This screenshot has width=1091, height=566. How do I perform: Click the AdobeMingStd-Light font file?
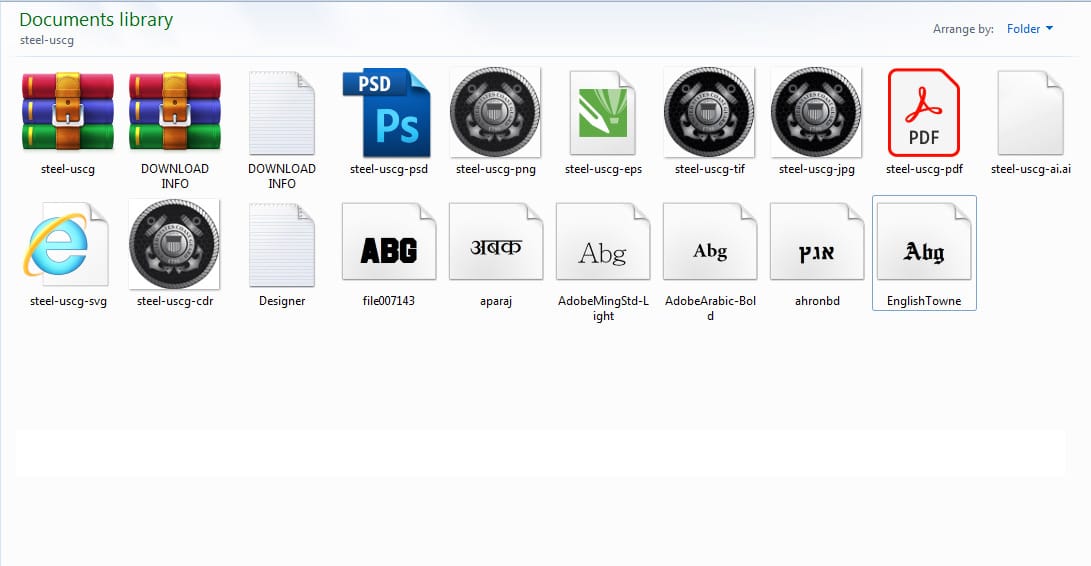click(x=603, y=243)
